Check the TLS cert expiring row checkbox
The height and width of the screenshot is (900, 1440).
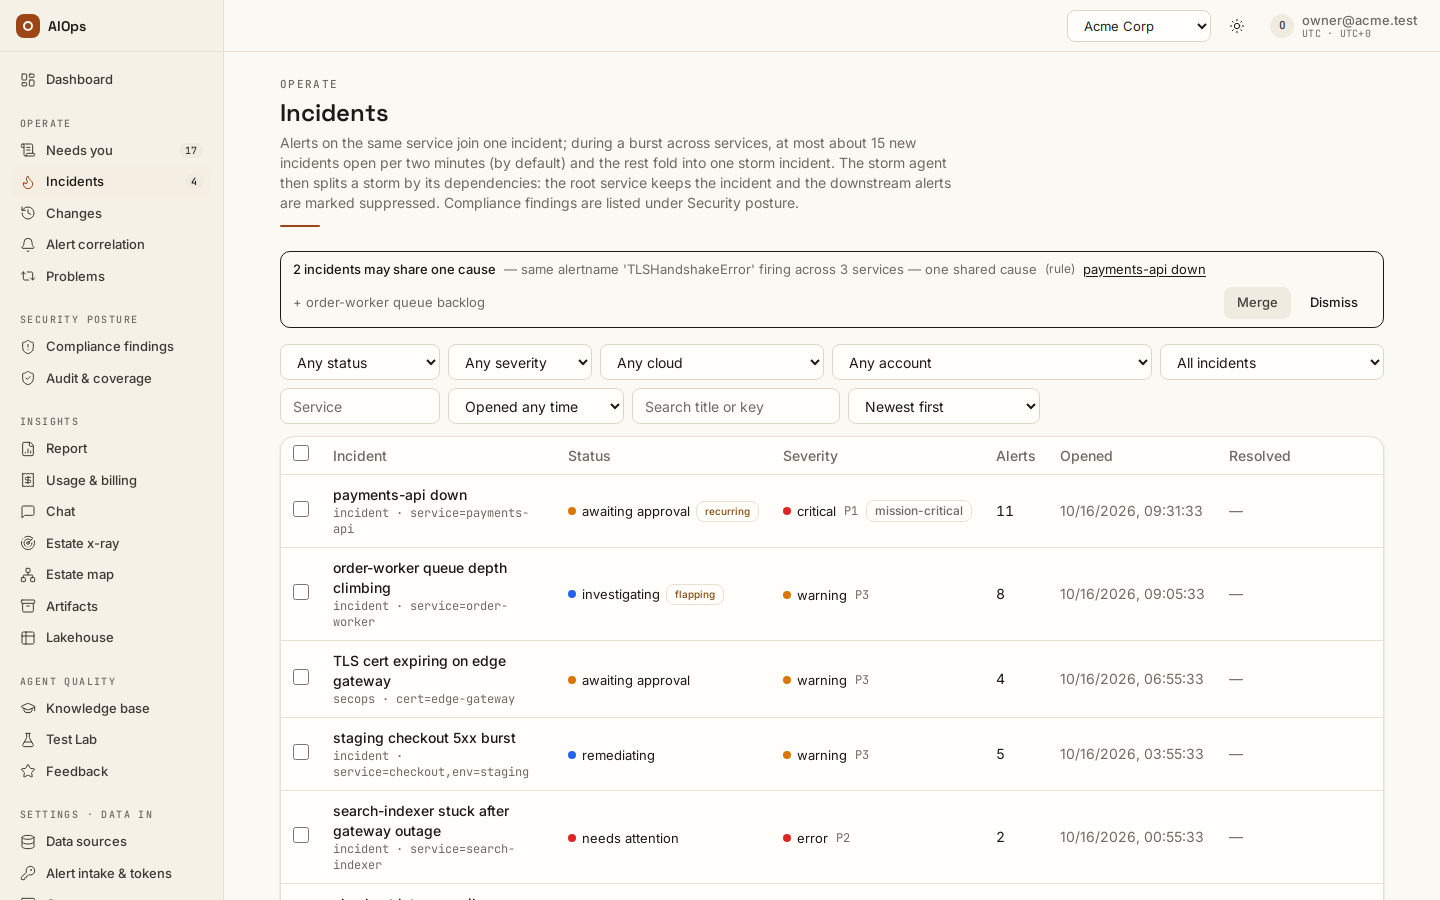click(301, 677)
